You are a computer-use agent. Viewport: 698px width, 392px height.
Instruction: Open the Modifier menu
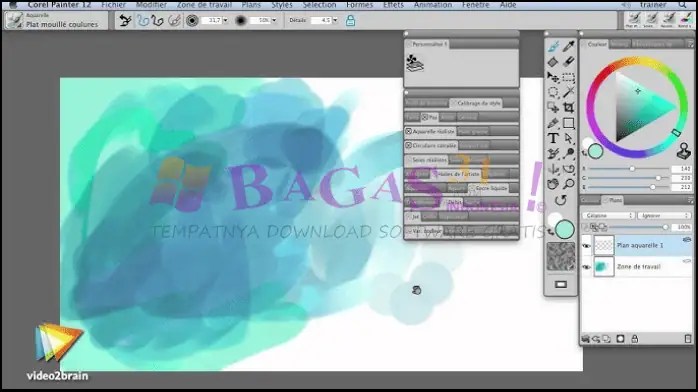tap(151, 5)
